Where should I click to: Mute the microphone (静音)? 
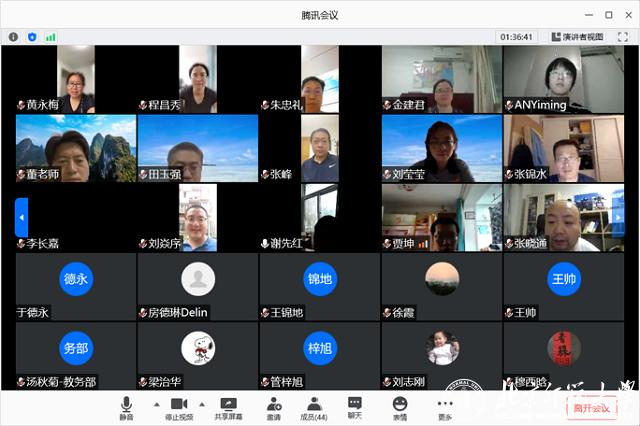[x=126, y=405]
